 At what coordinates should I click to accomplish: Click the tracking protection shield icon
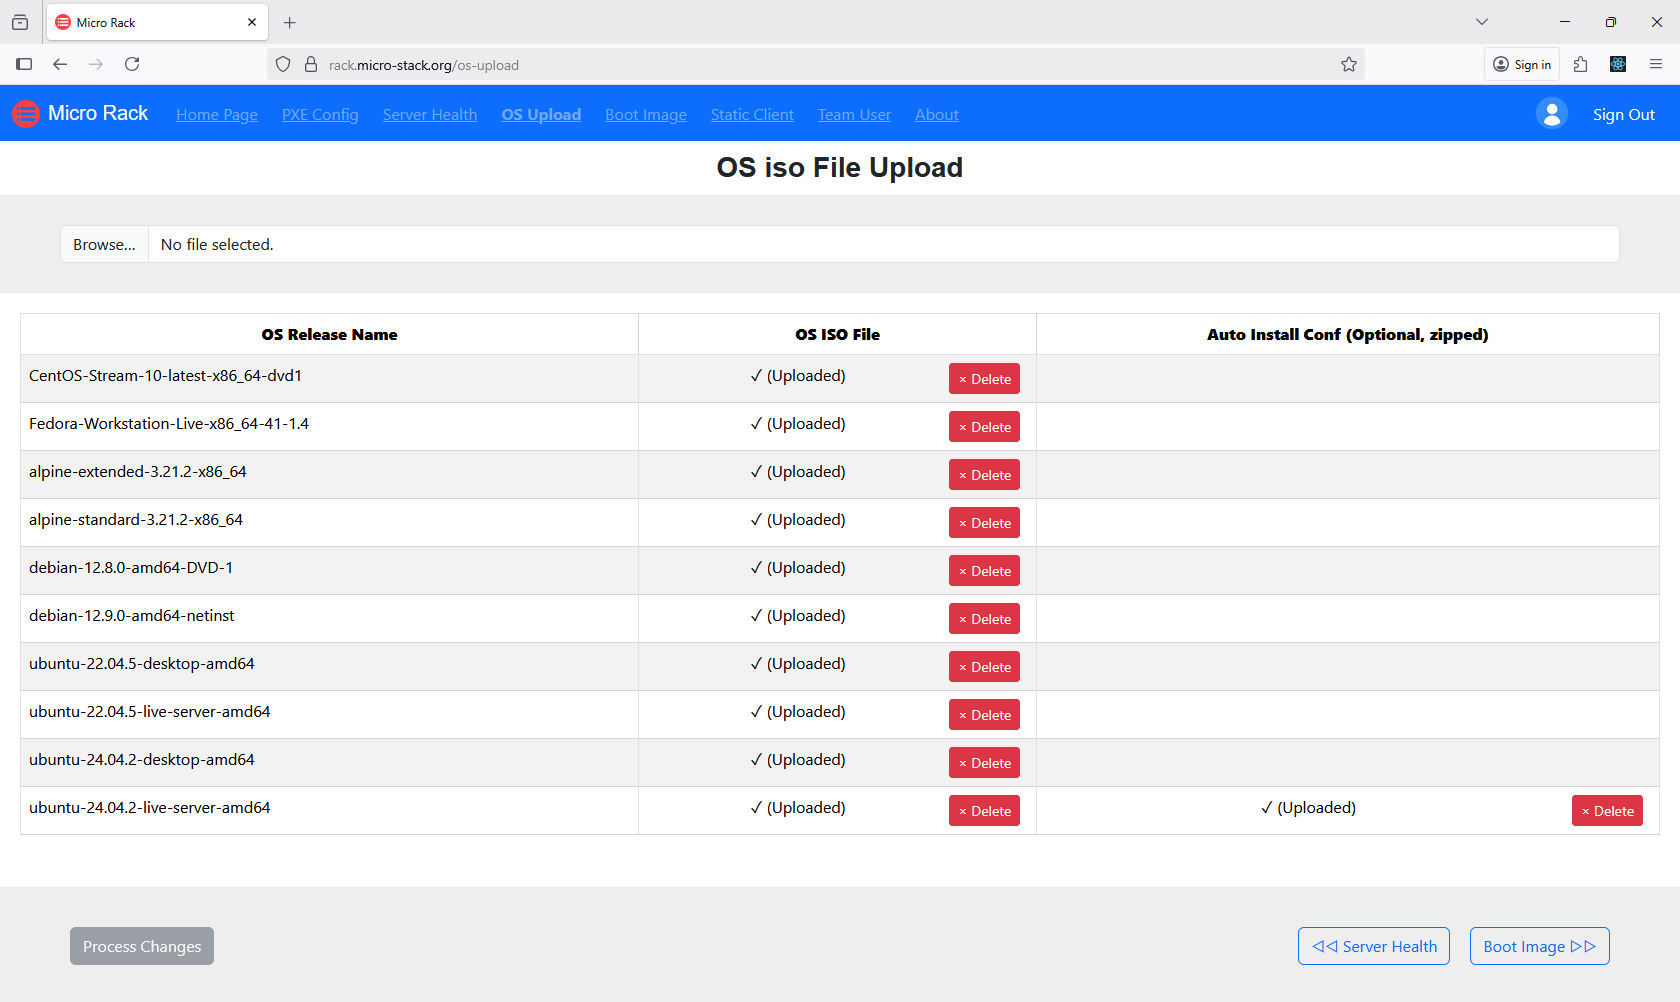coord(283,64)
